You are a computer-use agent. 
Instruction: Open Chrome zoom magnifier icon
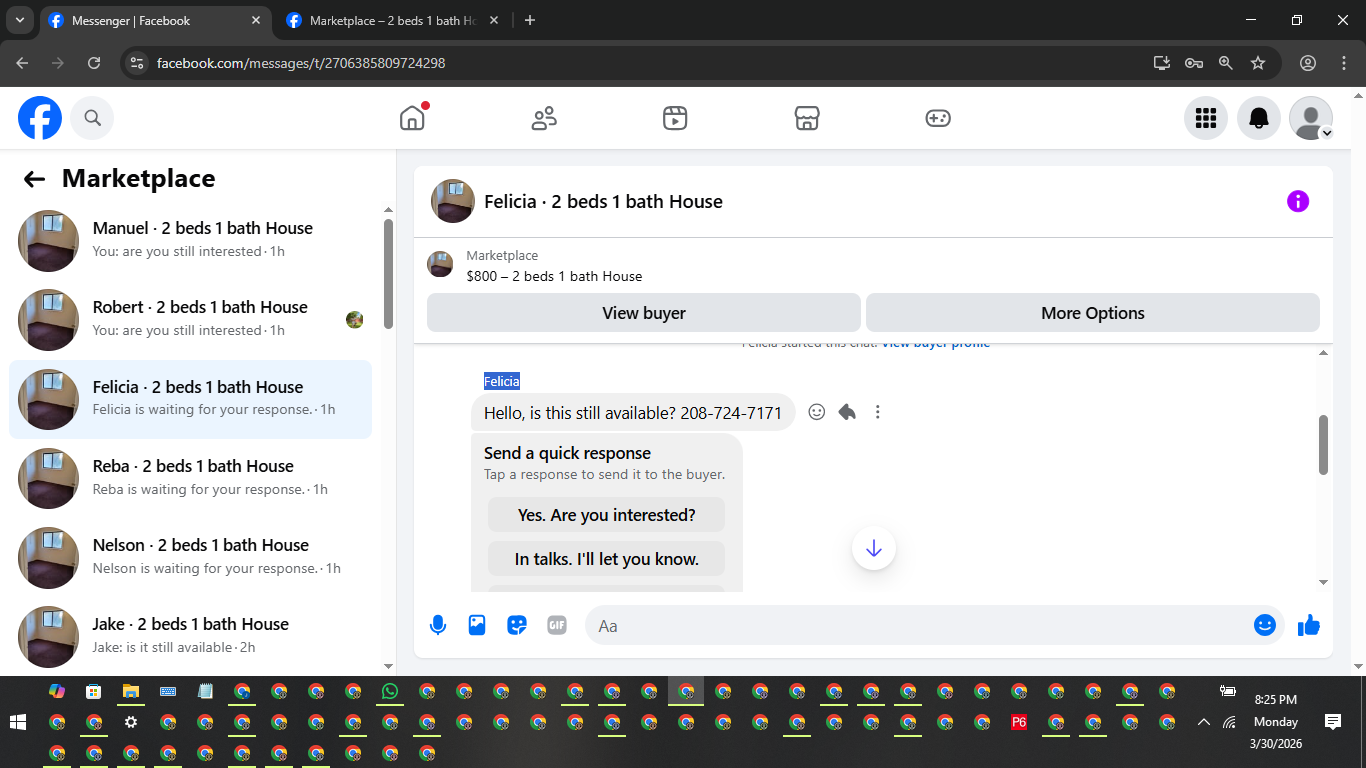[x=1226, y=63]
